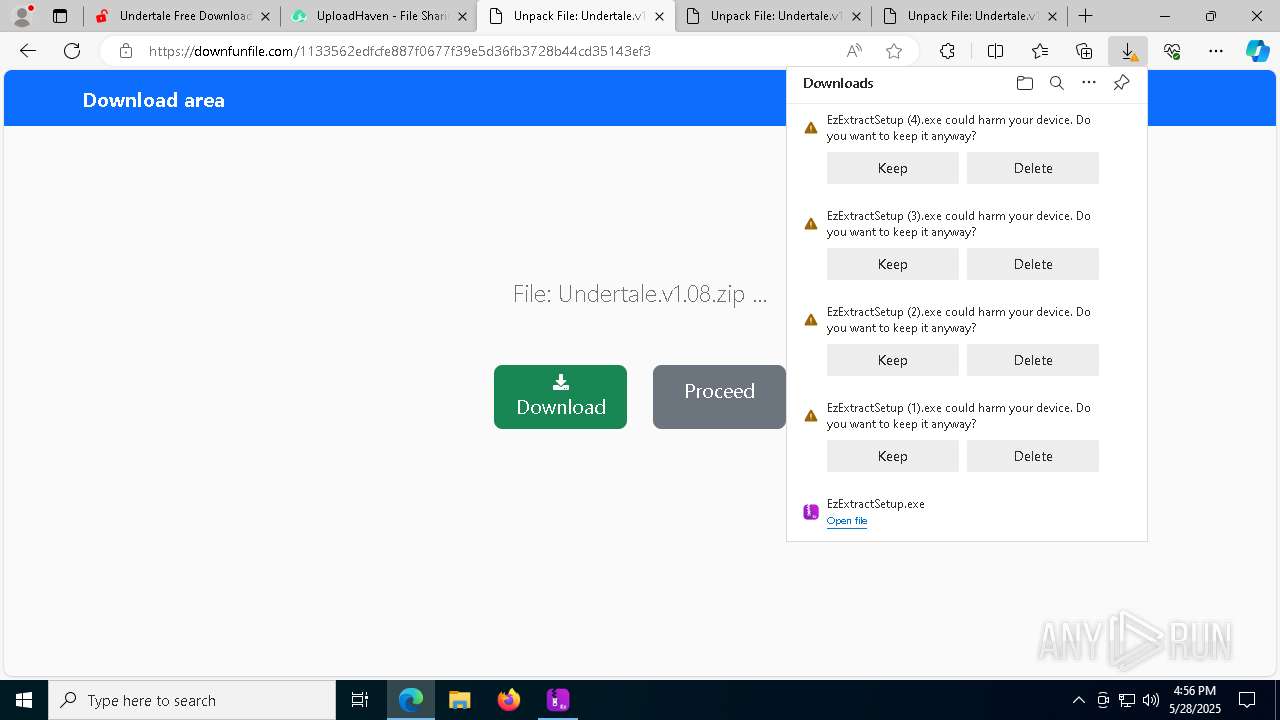Open the volume control in tray
Viewport: 1280px width, 720px height.
pyautogui.click(x=1150, y=700)
